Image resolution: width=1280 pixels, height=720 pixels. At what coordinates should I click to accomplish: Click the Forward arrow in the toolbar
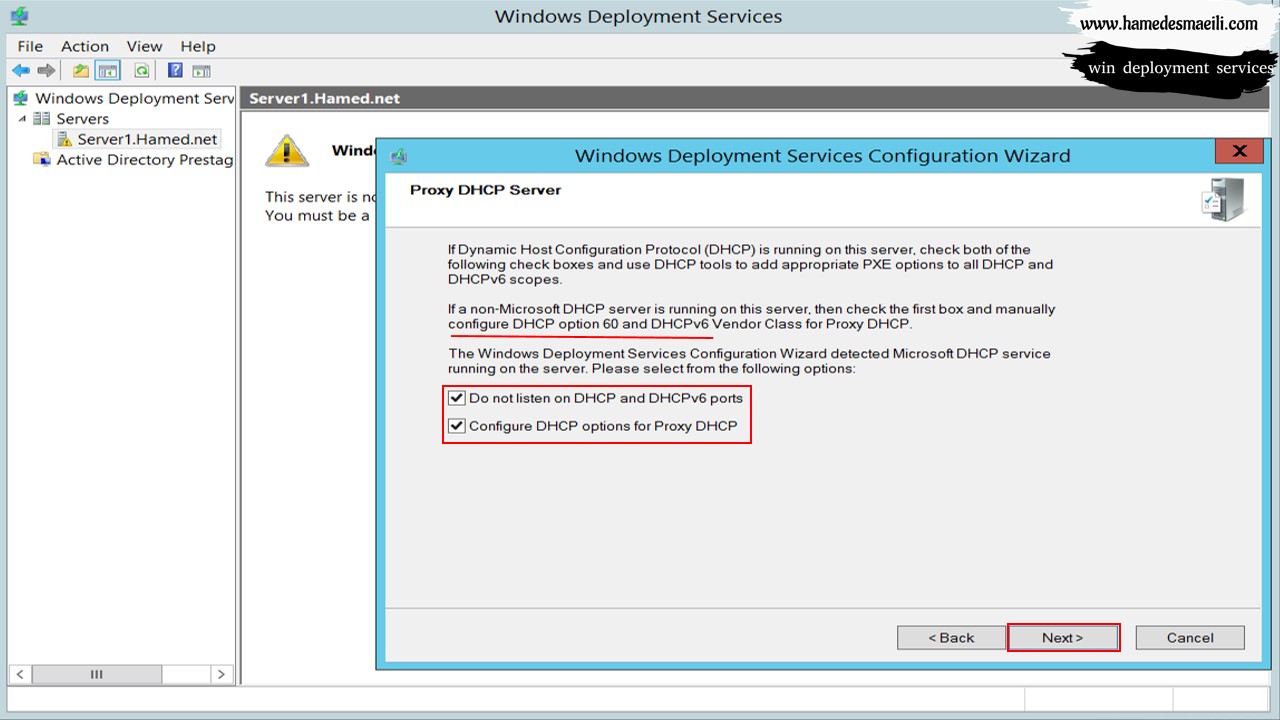point(46,71)
